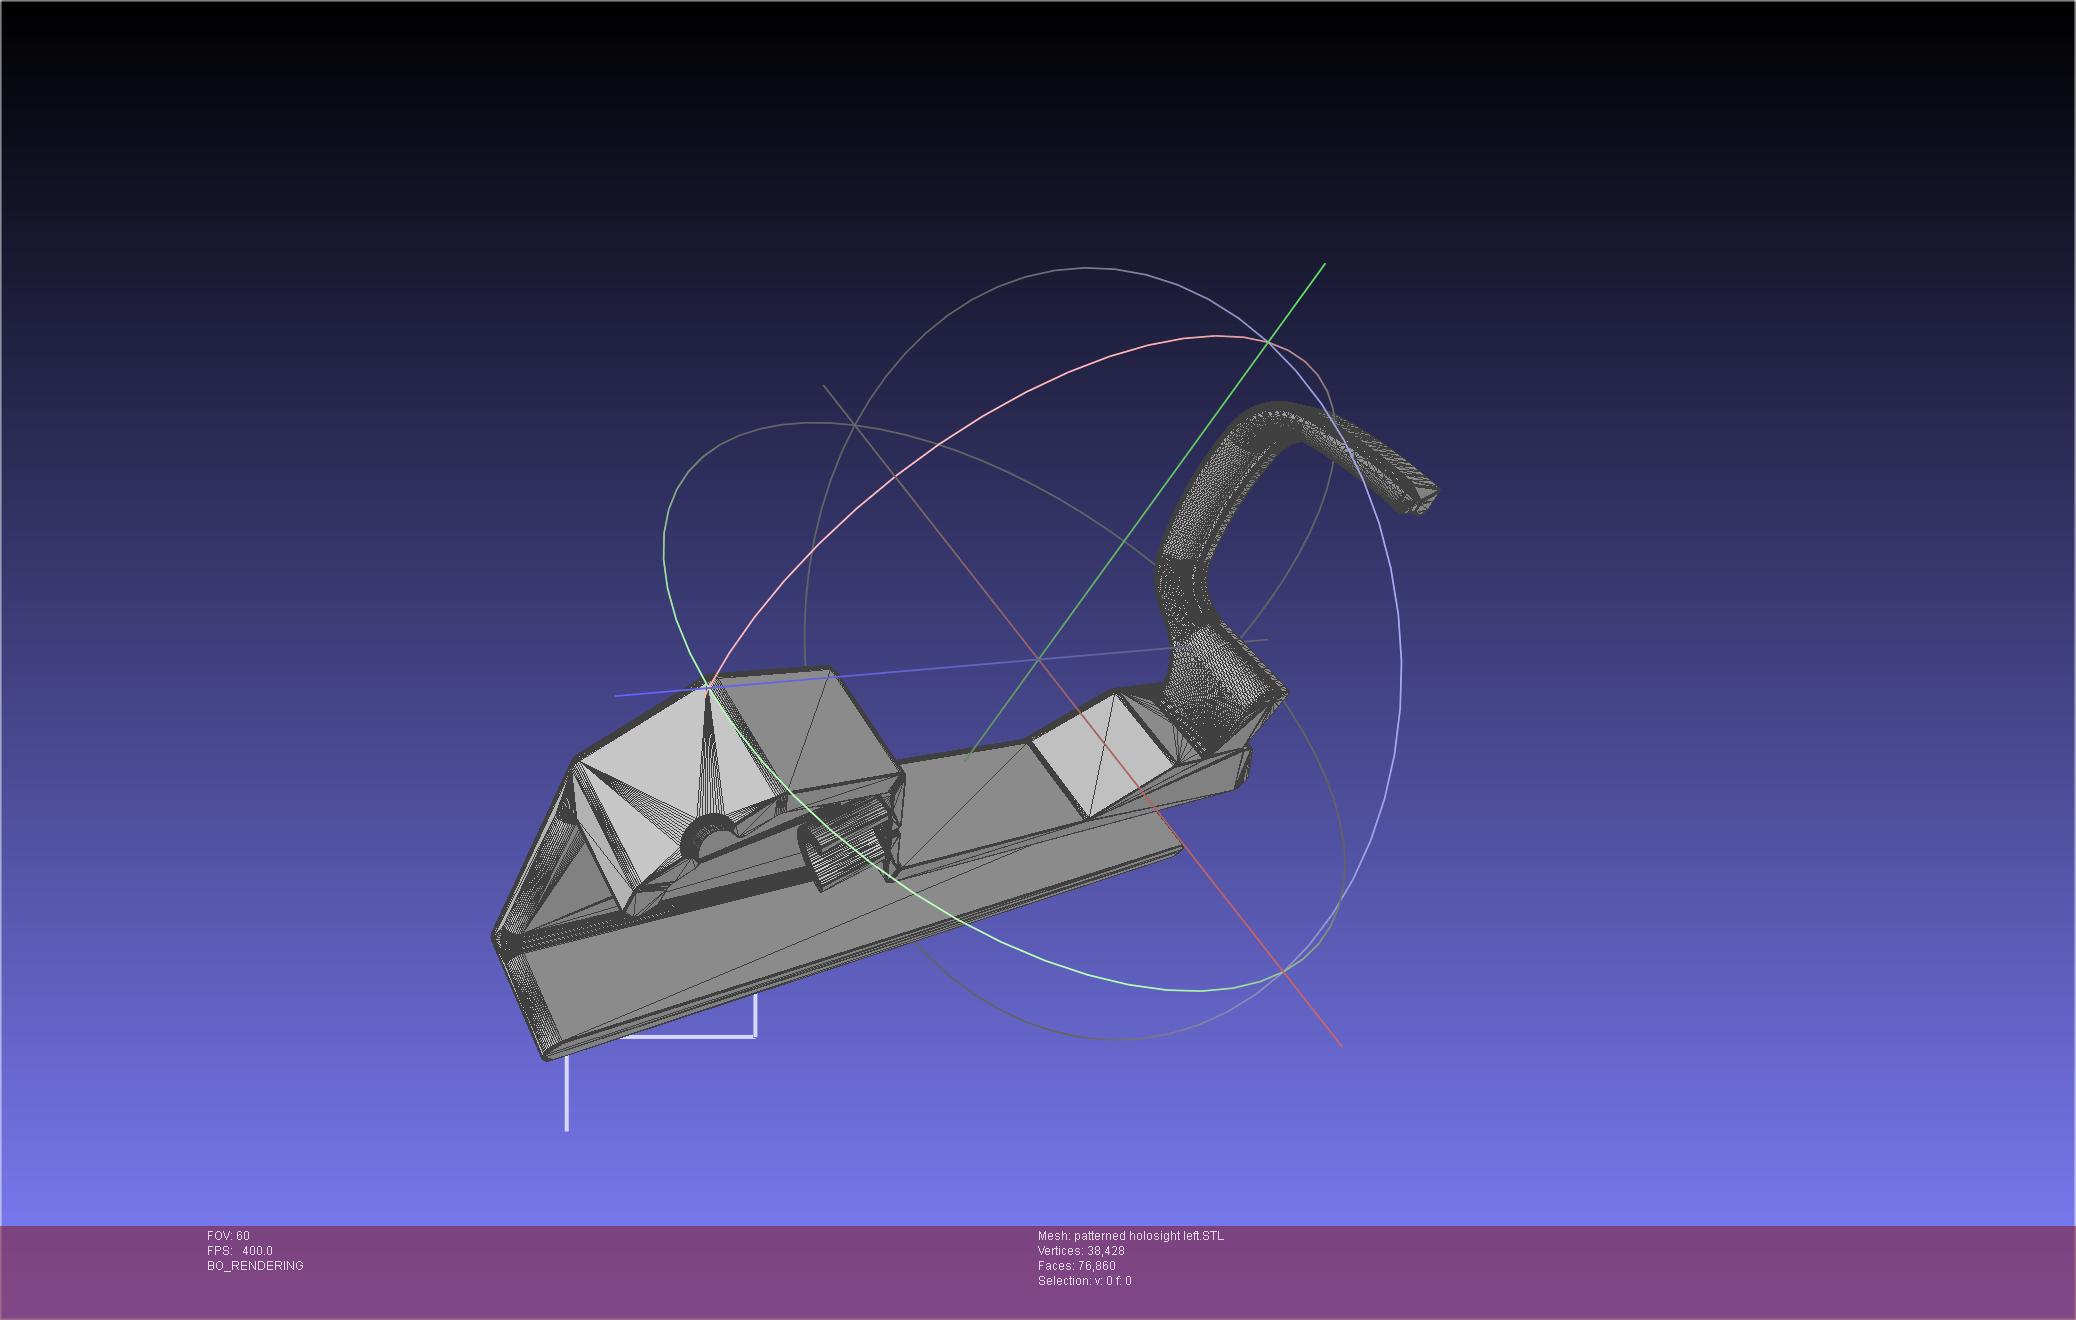
Task: Click the Selection v: 0 f: 0 line
Action: tap(1084, 1281)
